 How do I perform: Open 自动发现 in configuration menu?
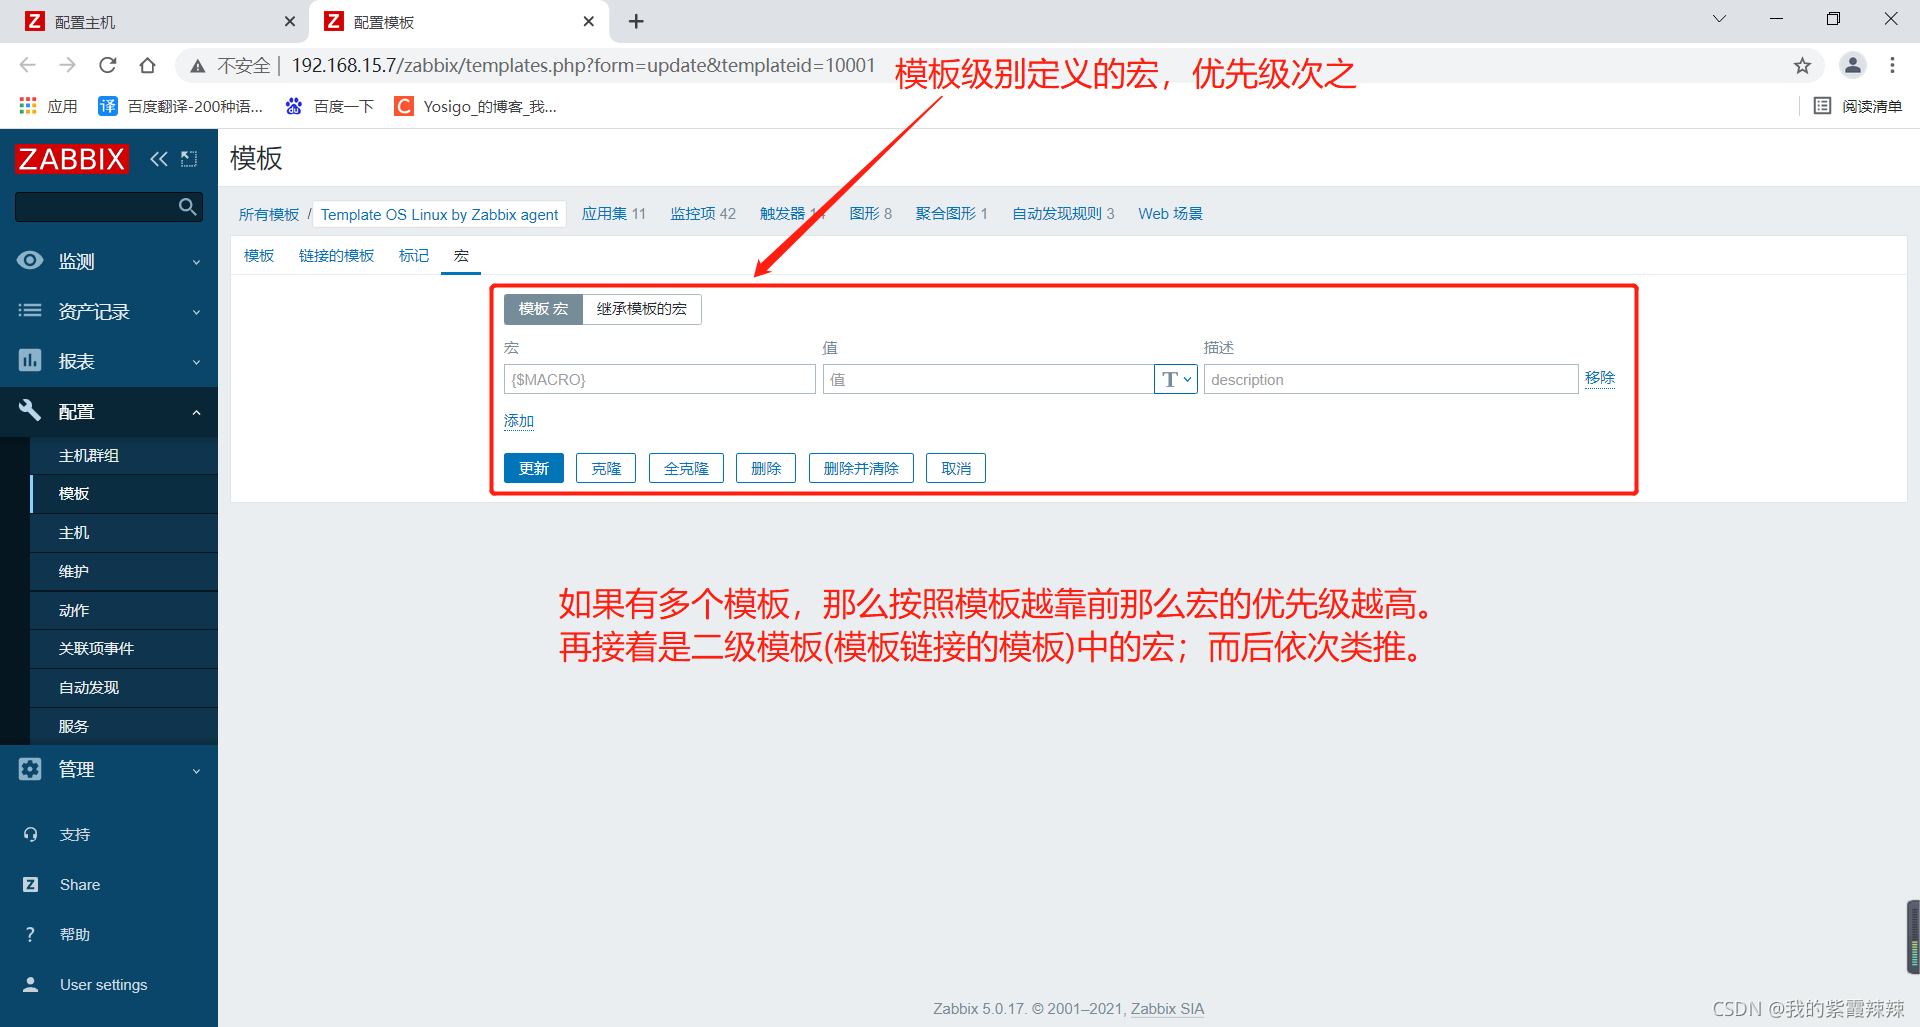tap(124, 688)
